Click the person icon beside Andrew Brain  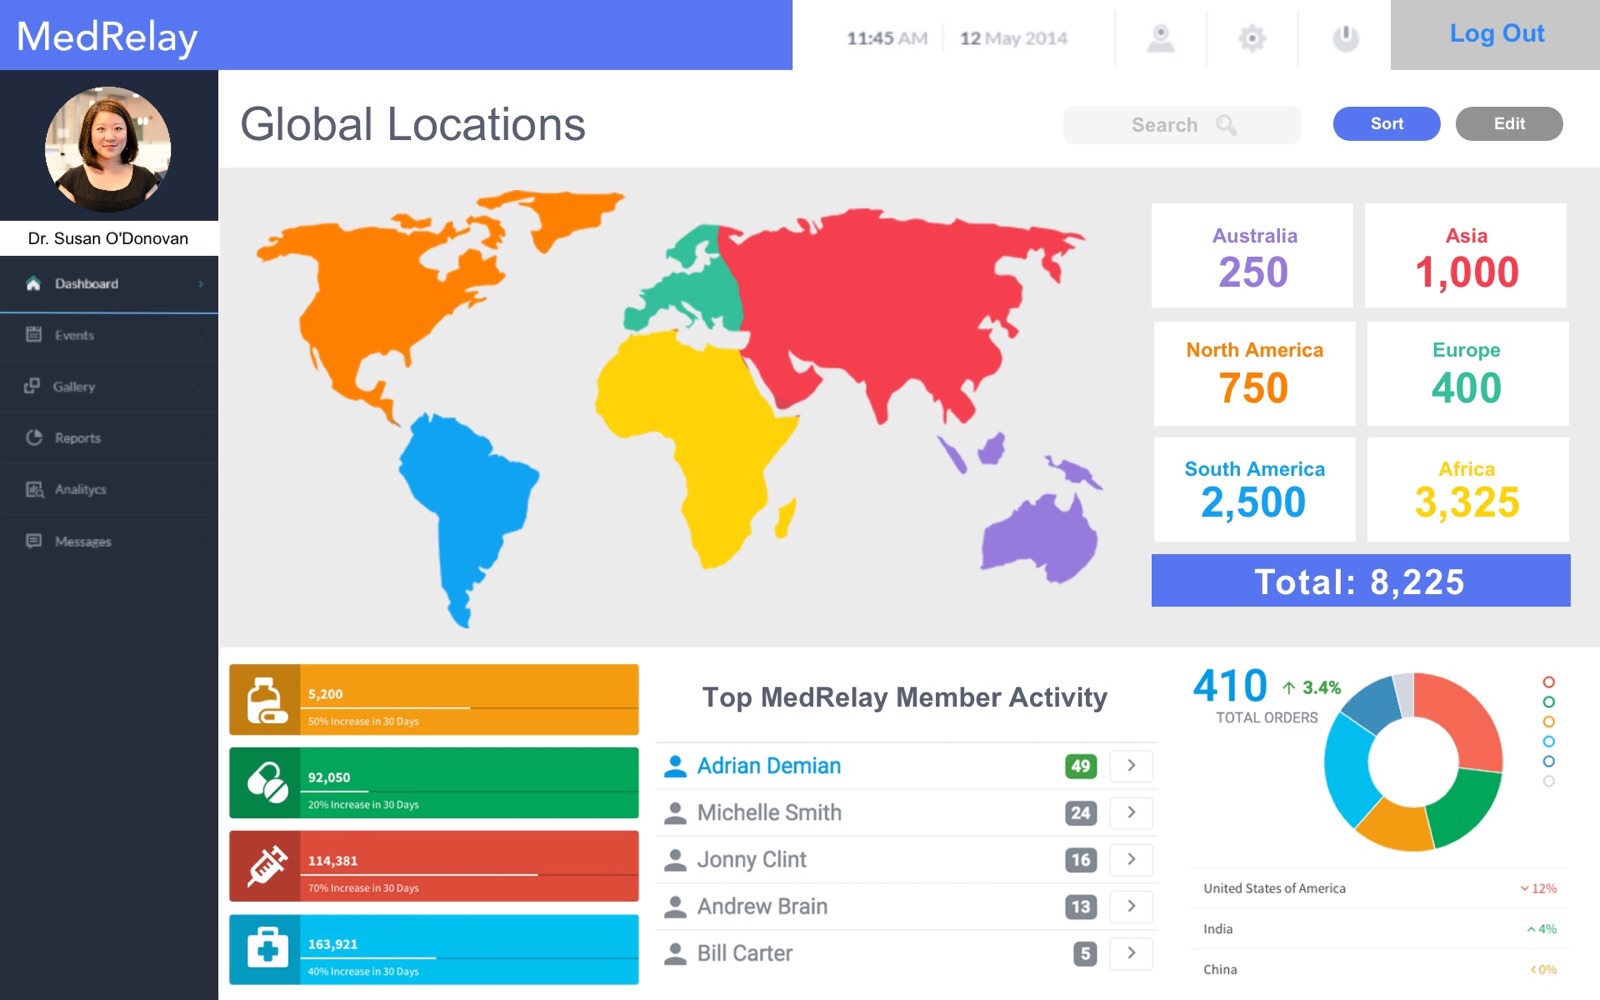point(676,907)
